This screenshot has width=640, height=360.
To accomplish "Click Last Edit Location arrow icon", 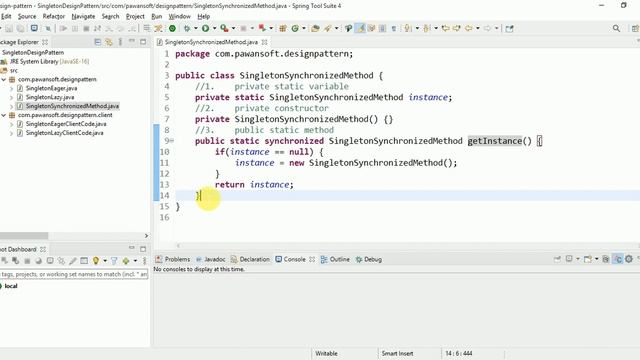I will click(x=445, y=28).
